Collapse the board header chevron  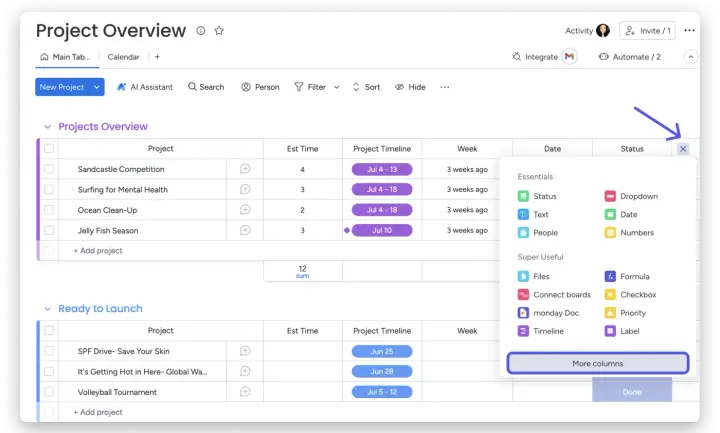point(691,57)
